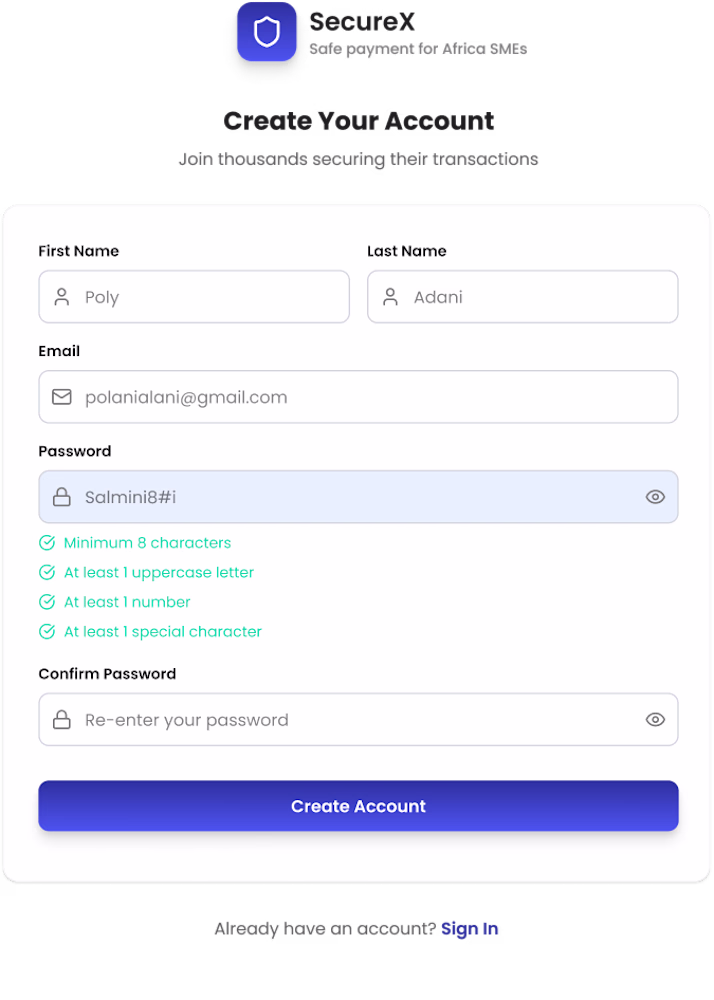Viewport: 714px width, 1000px height.
Task: Click the special character requirement check icon
Action: 47,632
